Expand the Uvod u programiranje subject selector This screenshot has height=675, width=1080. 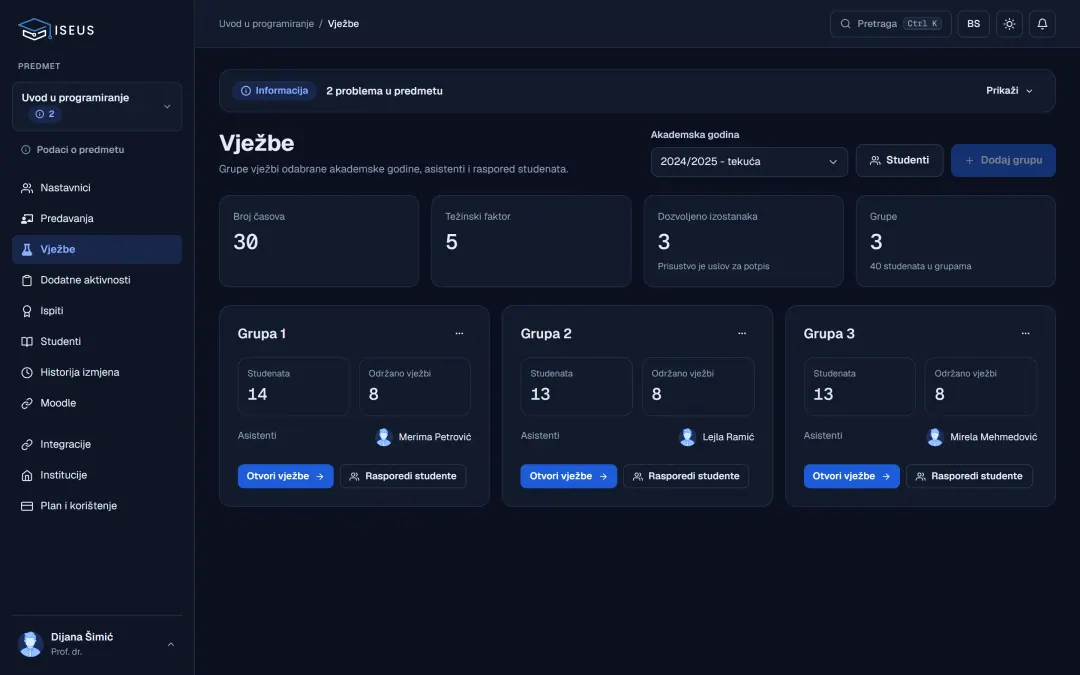coord(97,106)
